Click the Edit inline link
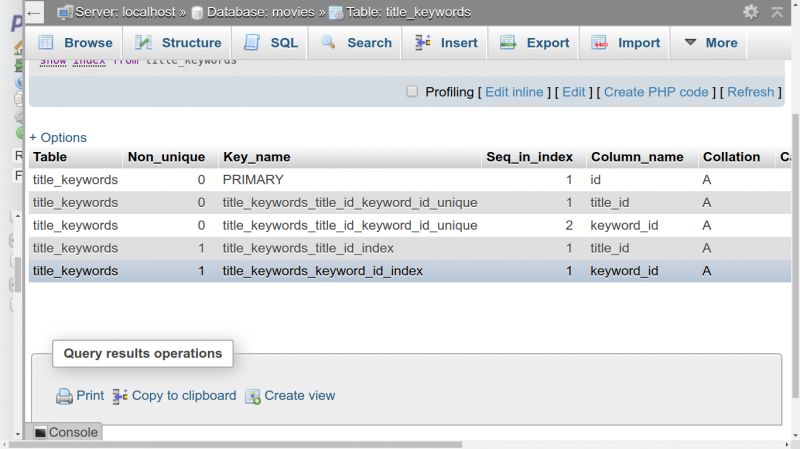 (514, 92)
